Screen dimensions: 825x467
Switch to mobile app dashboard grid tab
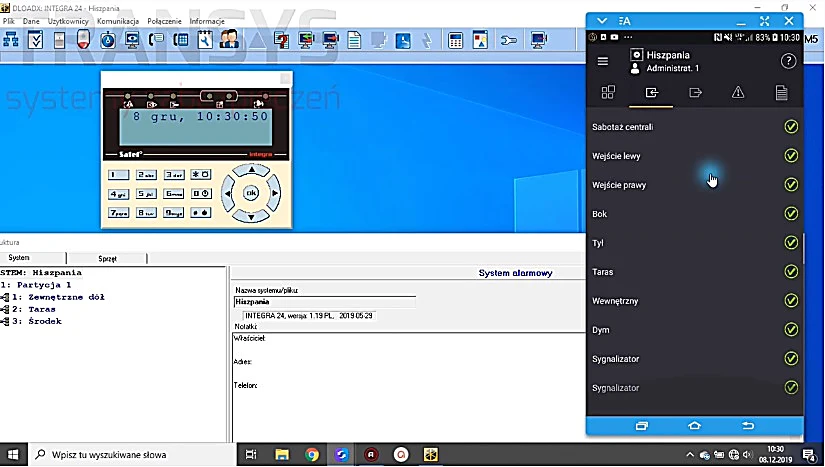tap(608, 93)
